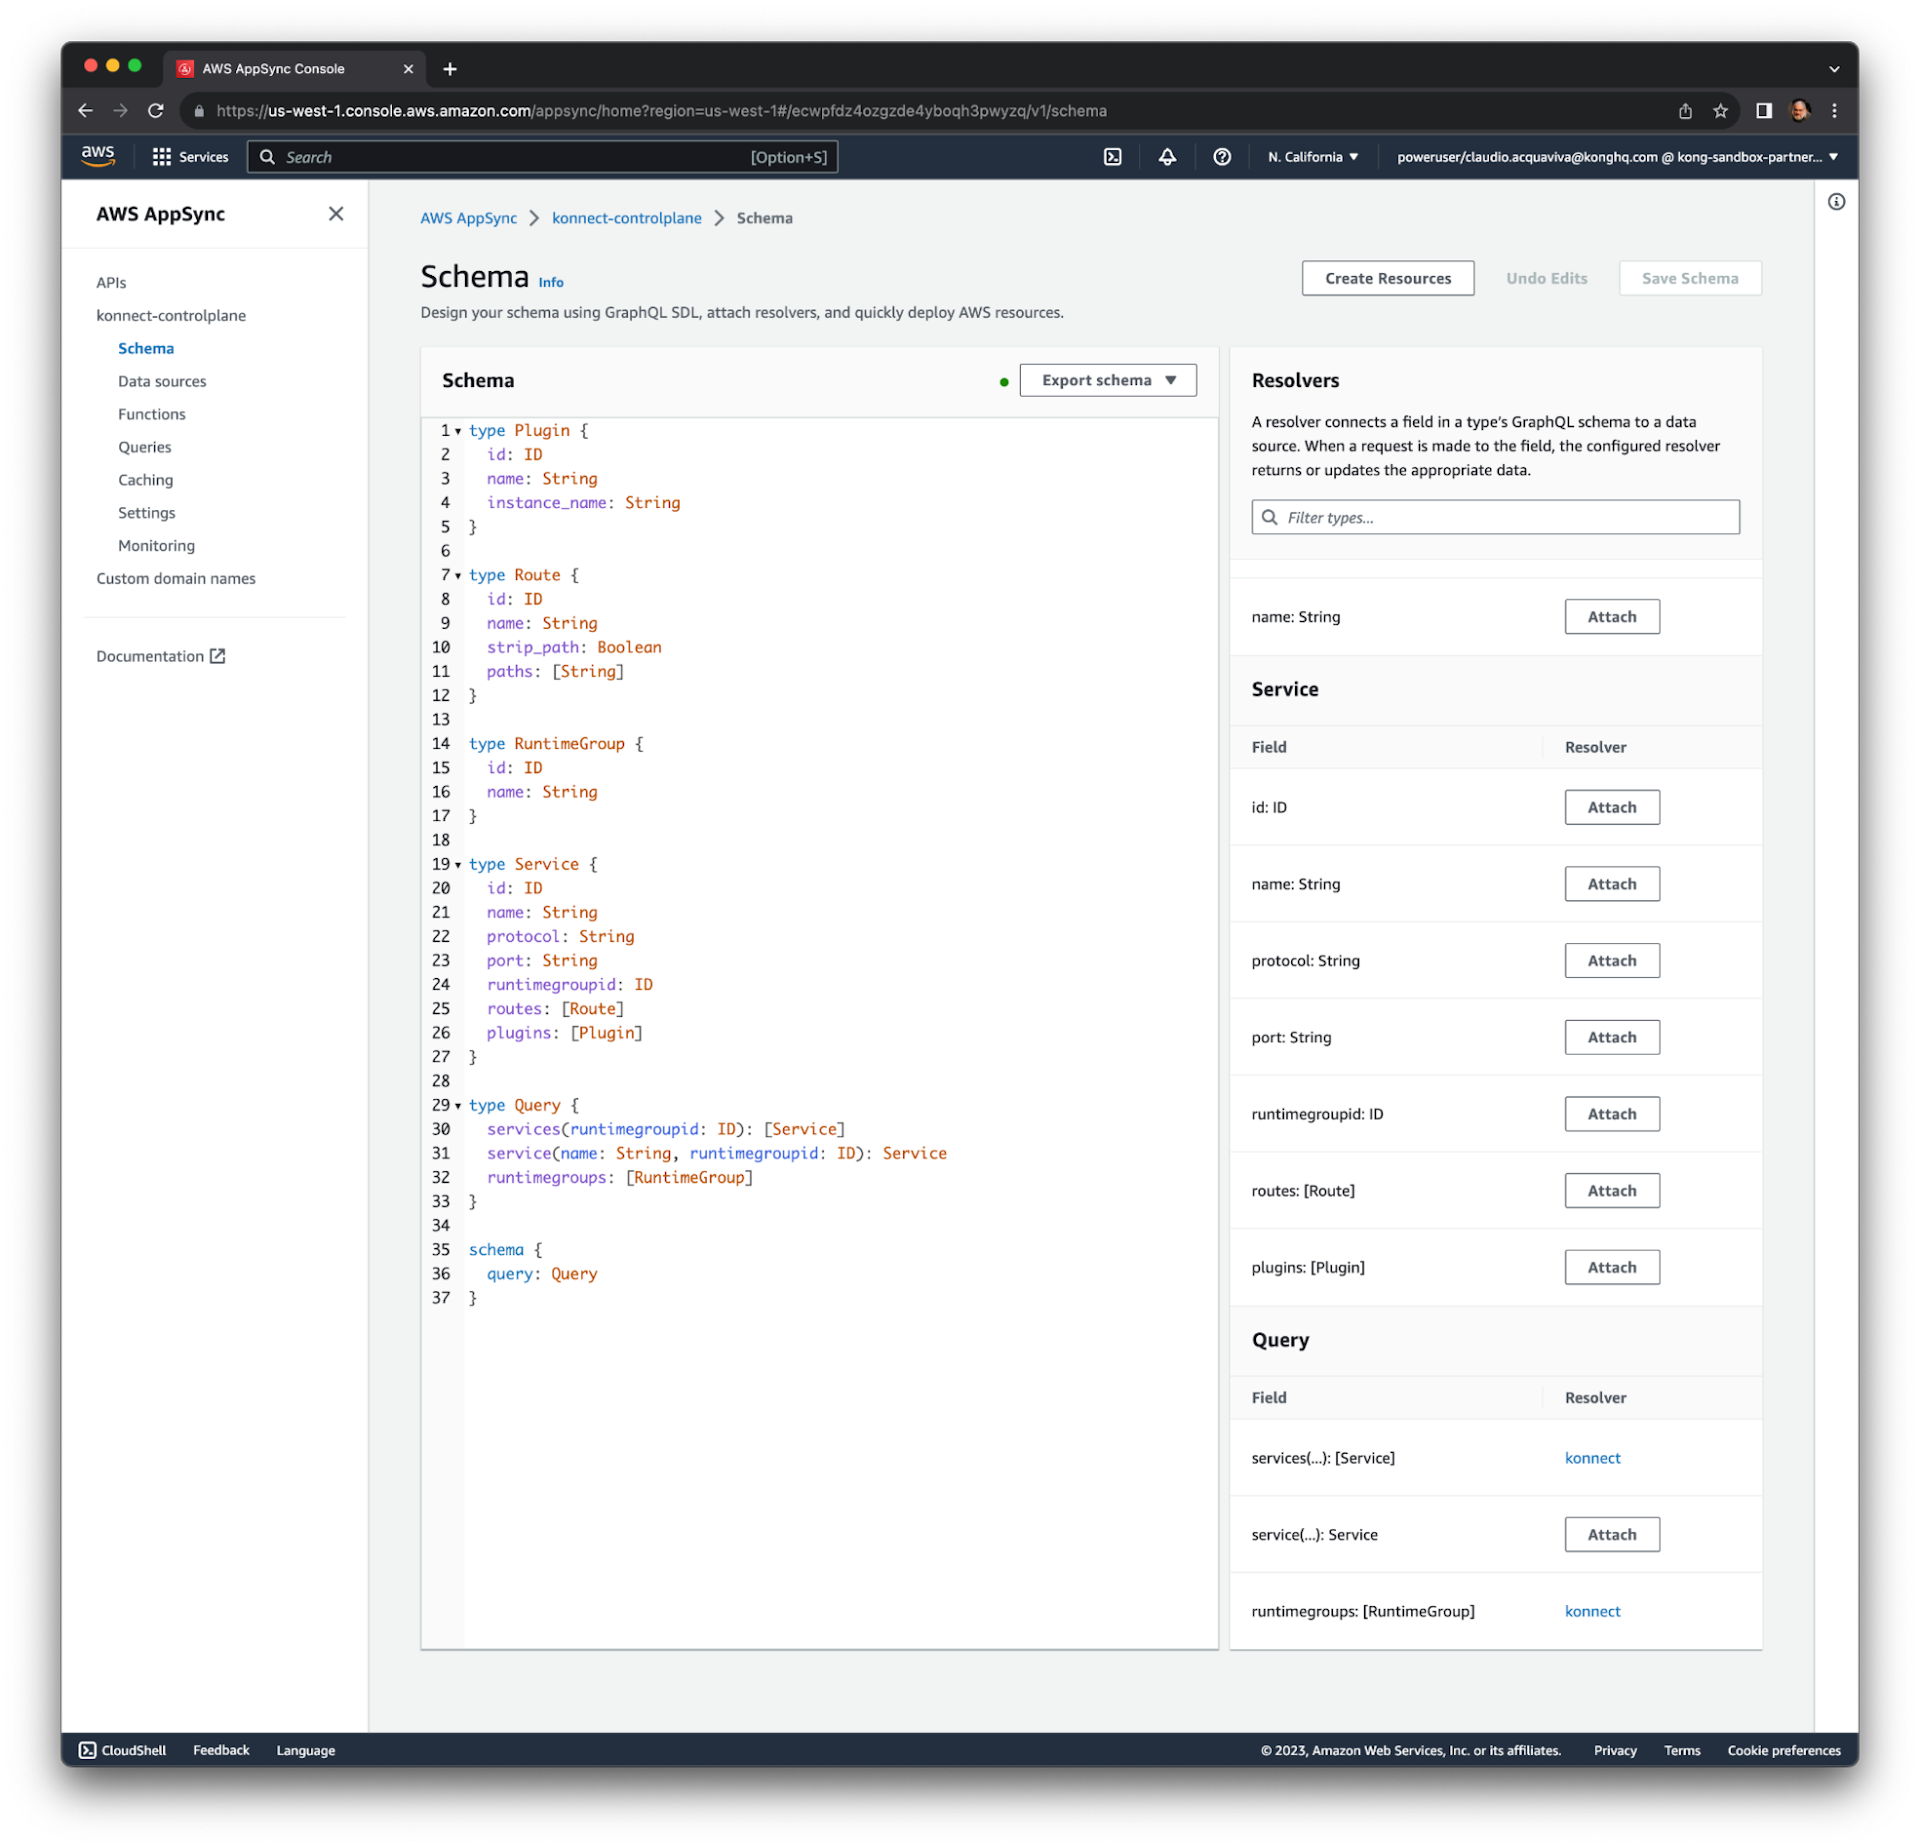Open CloudShell from the top navigation icon
This screenshot has height=1848, width=1920.
(x=1112, y=157)
